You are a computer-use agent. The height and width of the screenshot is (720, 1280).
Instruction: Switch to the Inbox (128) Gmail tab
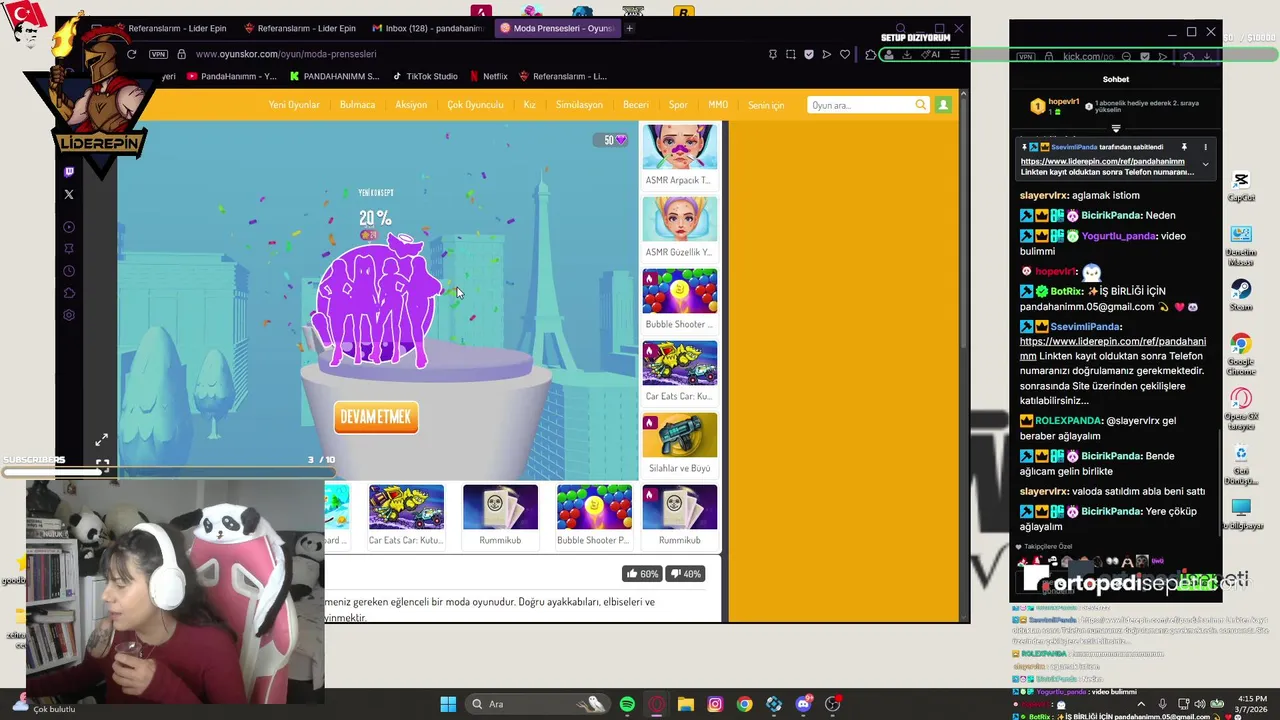tap(428, 28)
